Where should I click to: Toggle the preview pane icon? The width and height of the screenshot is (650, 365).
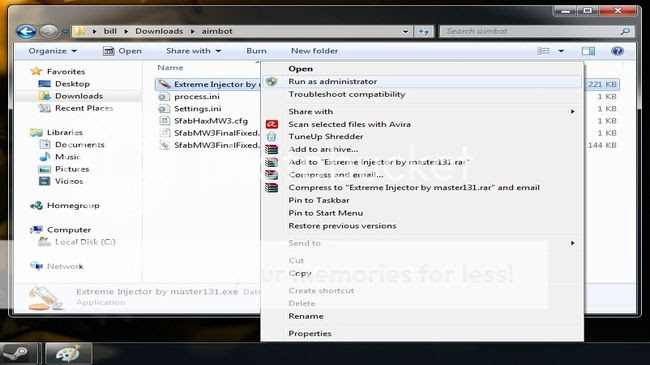[x=588, y=51]
